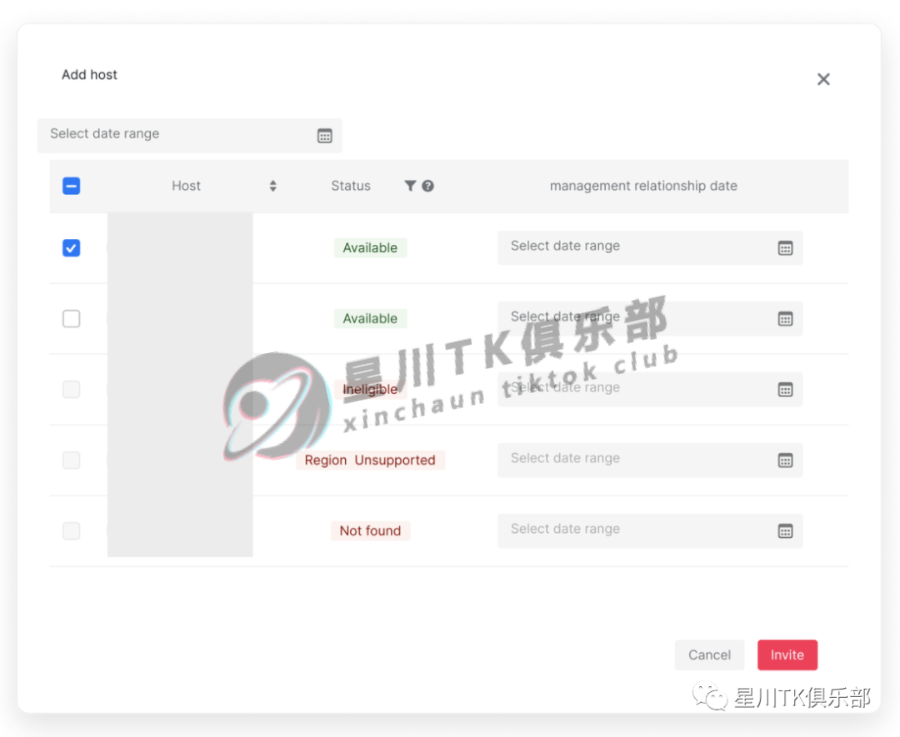This screenshot has width=900, height=737.
Task: Open calendar icon for second Available row
Action: tap(785, 319)
